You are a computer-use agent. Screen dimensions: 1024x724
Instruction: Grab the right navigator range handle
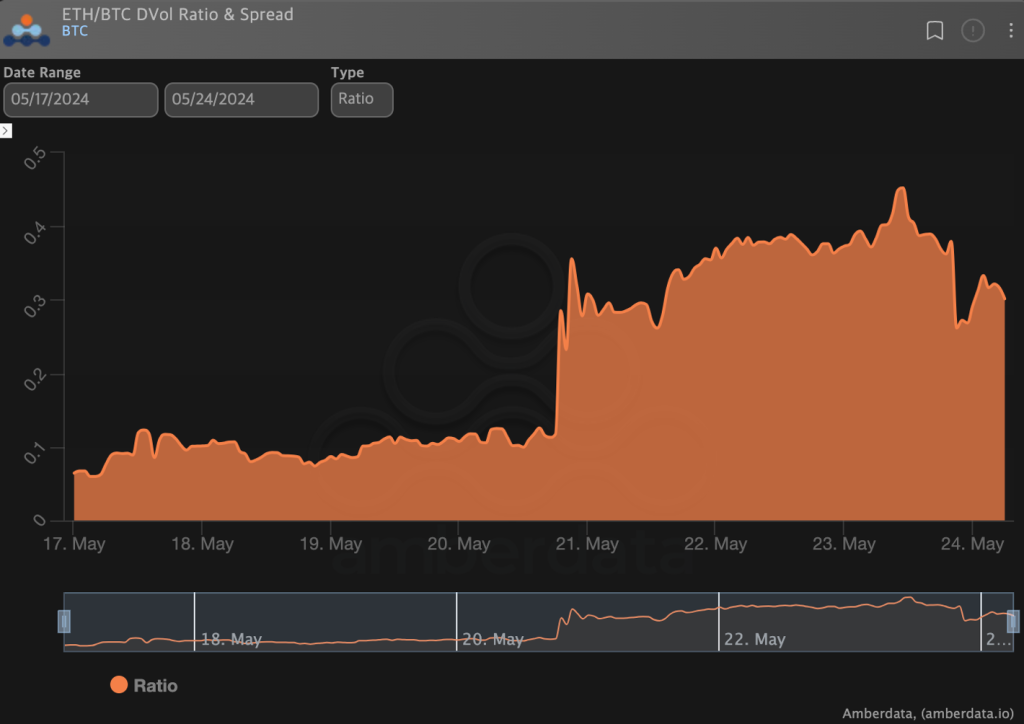(1012, 622)
